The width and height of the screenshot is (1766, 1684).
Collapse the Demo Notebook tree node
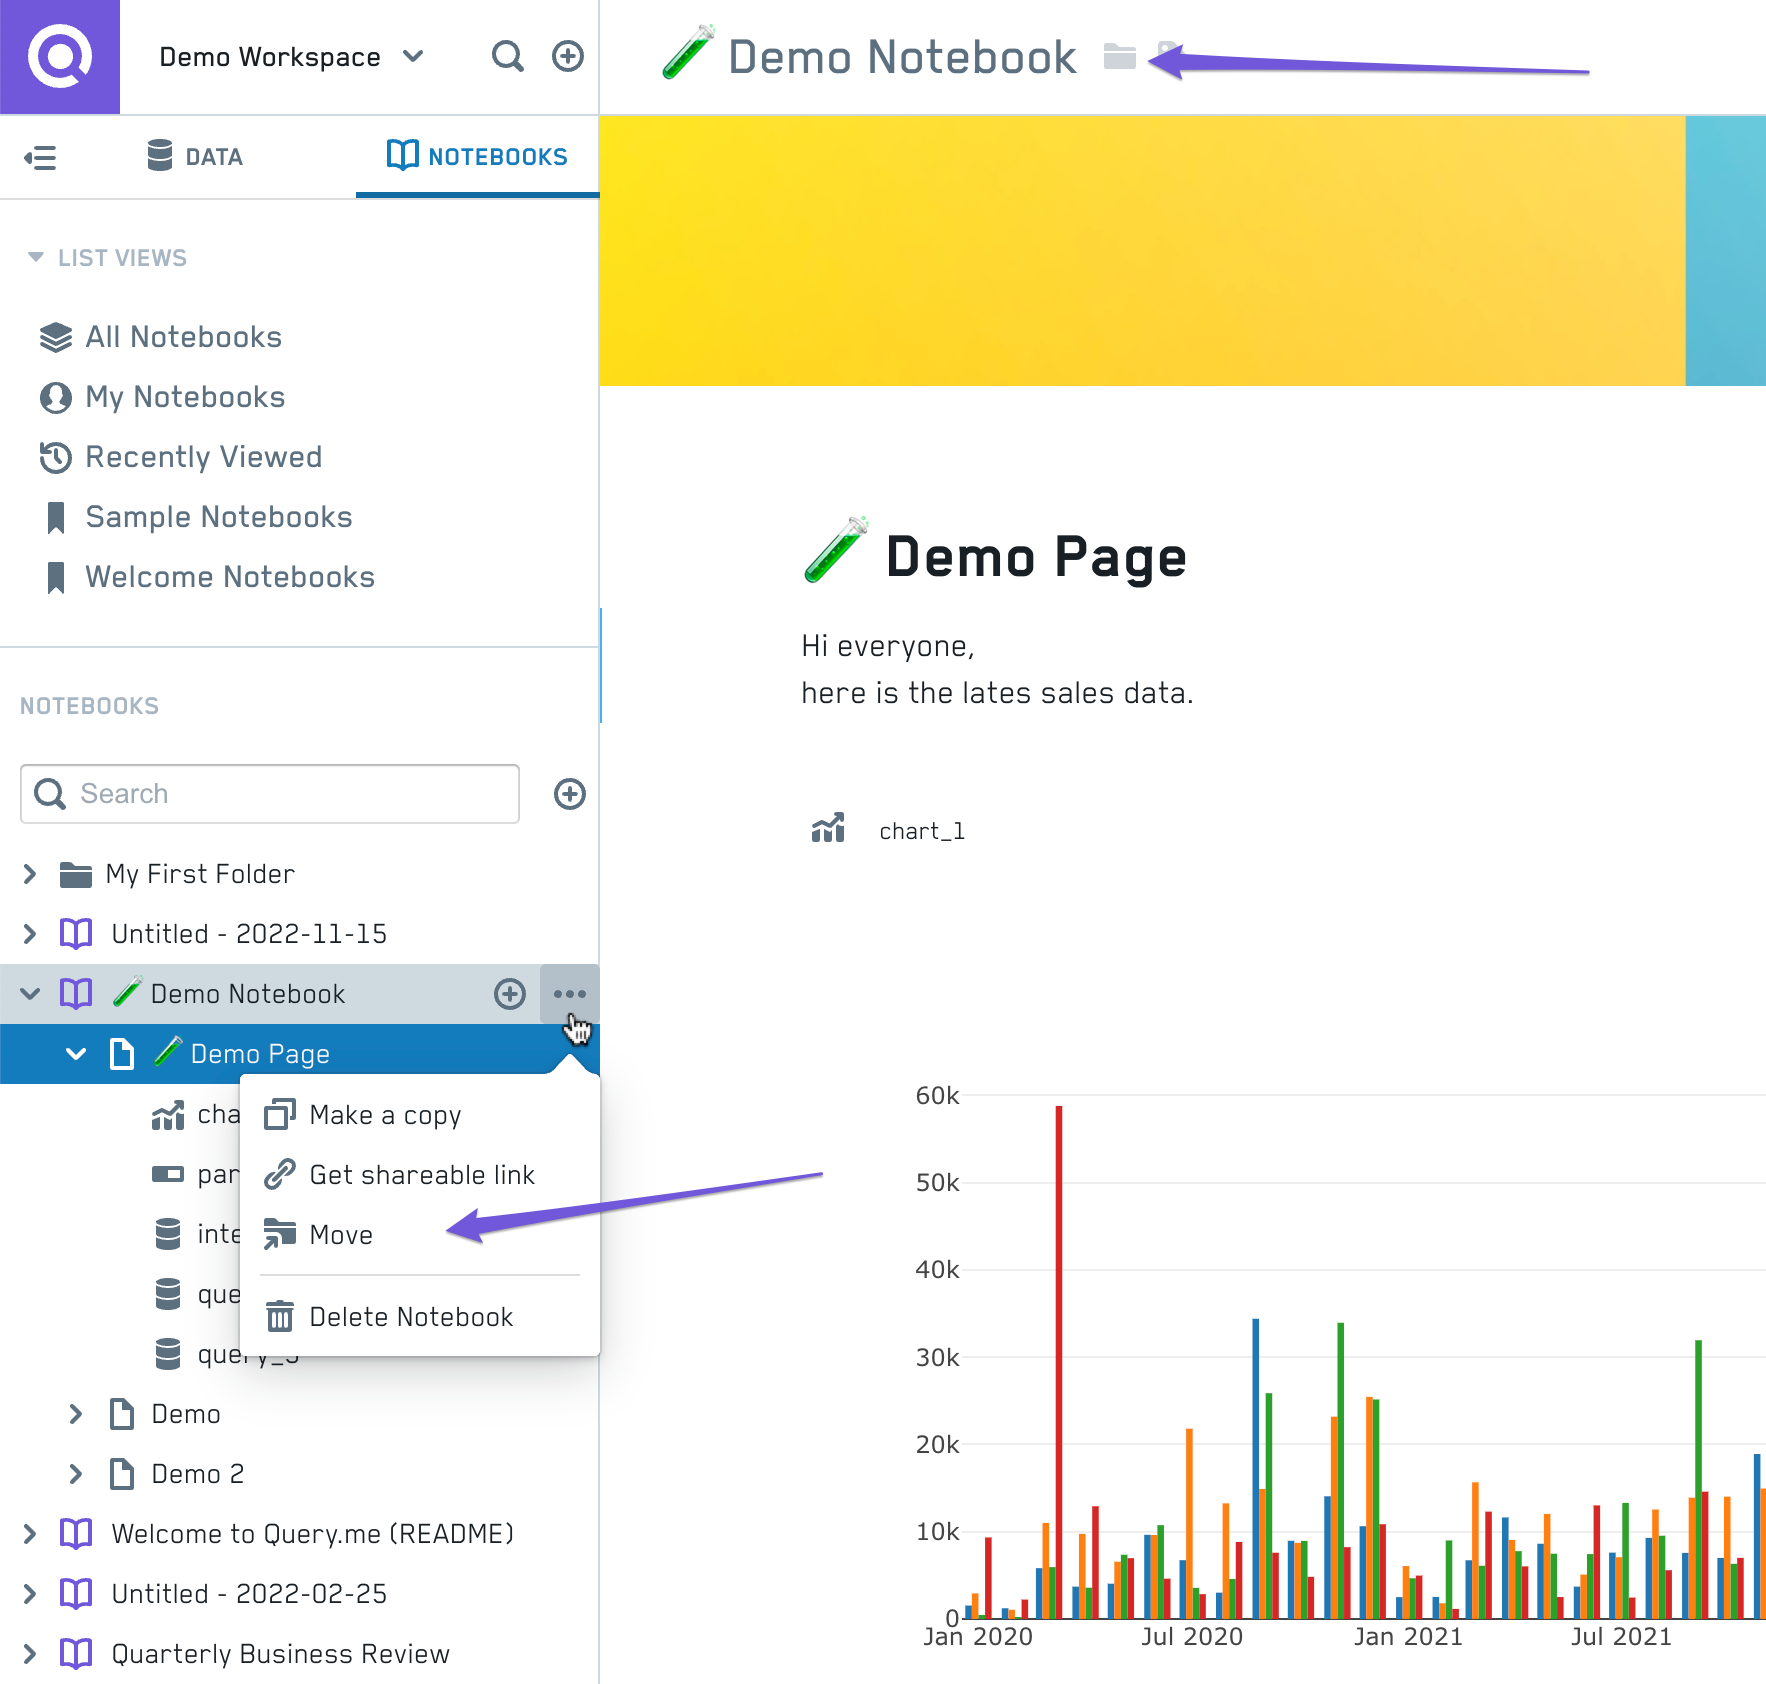click(30, 994)
